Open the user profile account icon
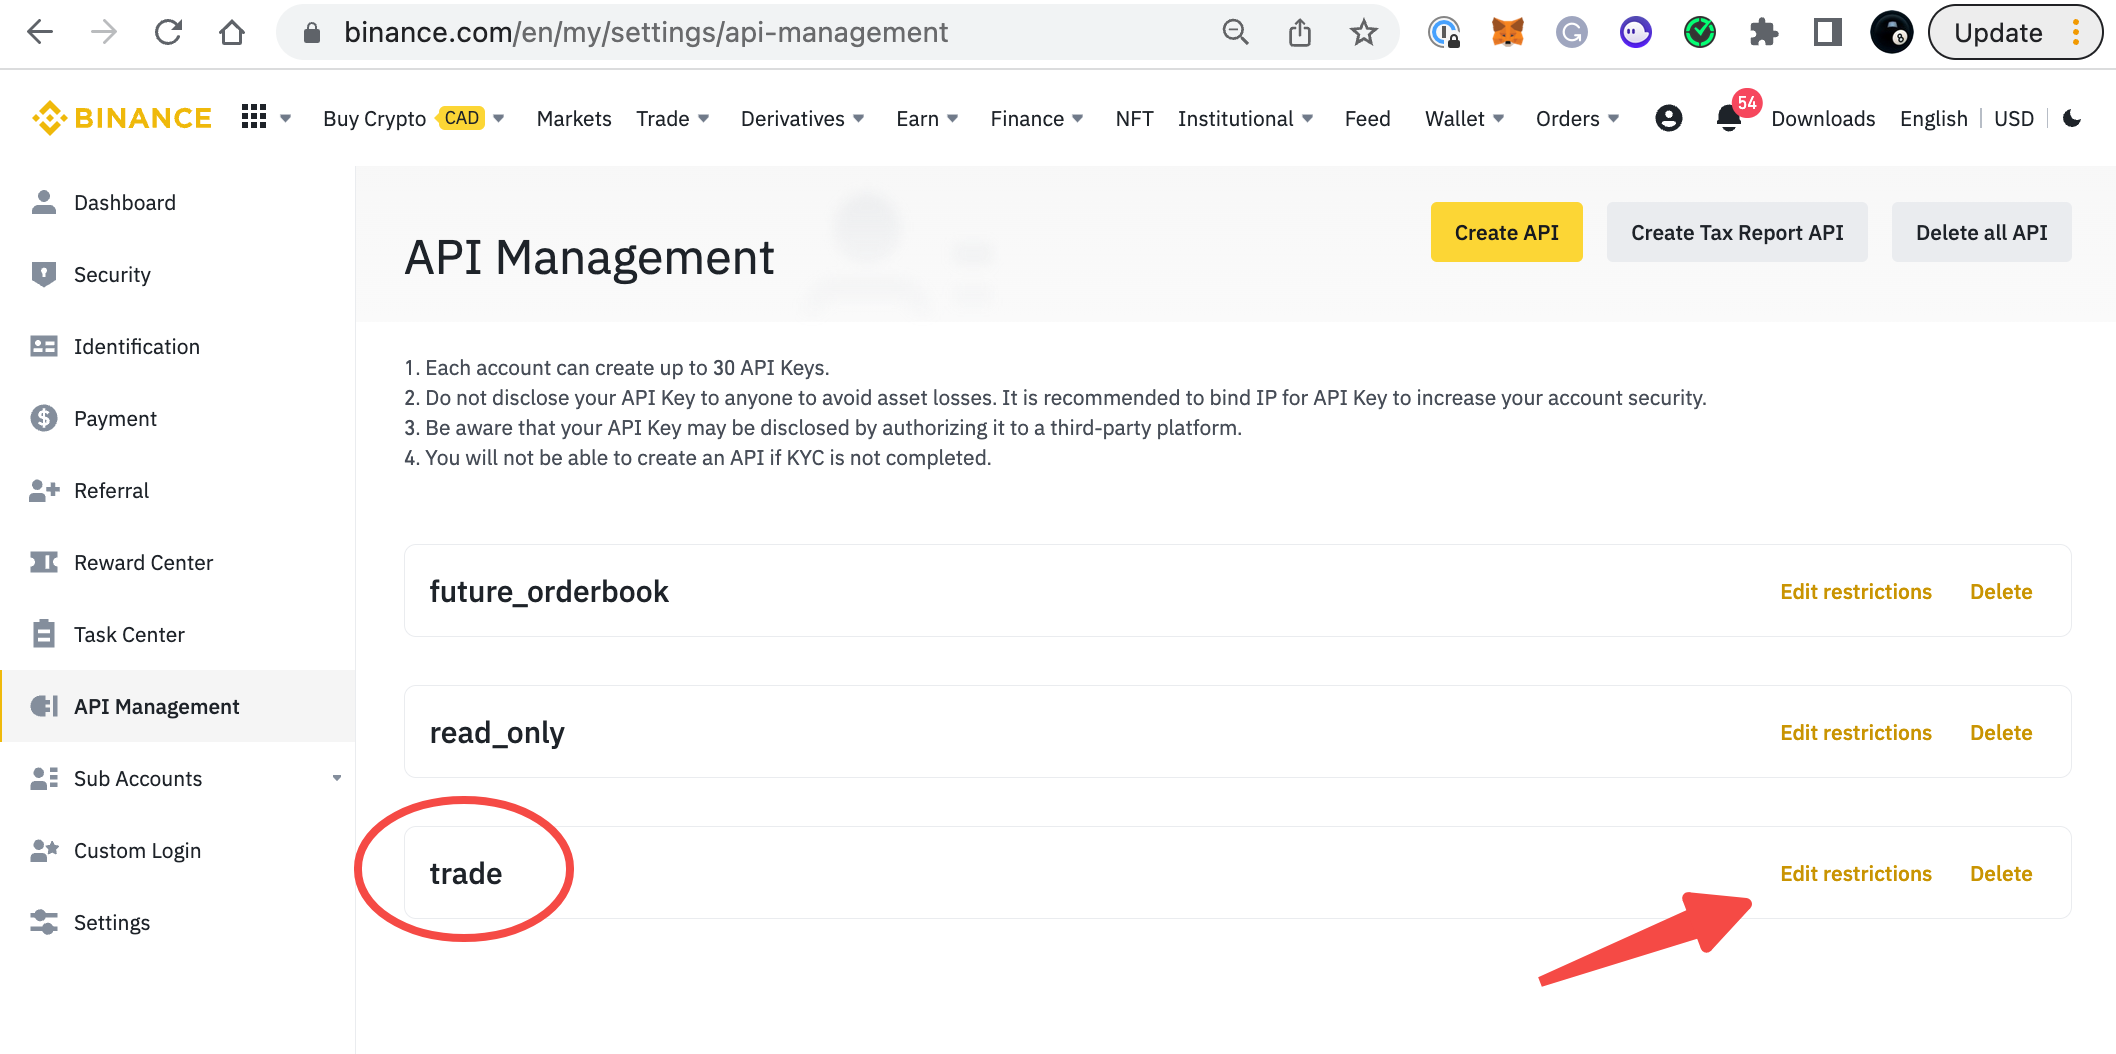2116x1054 pixels. (x=1668, y=118)
